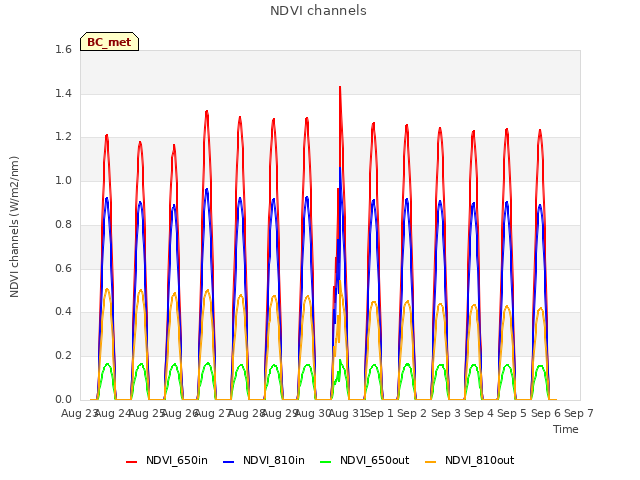Click the y-axis title 'NDVI channels (W/m2/nm)'
640x480 pixels.
point(14,227)
